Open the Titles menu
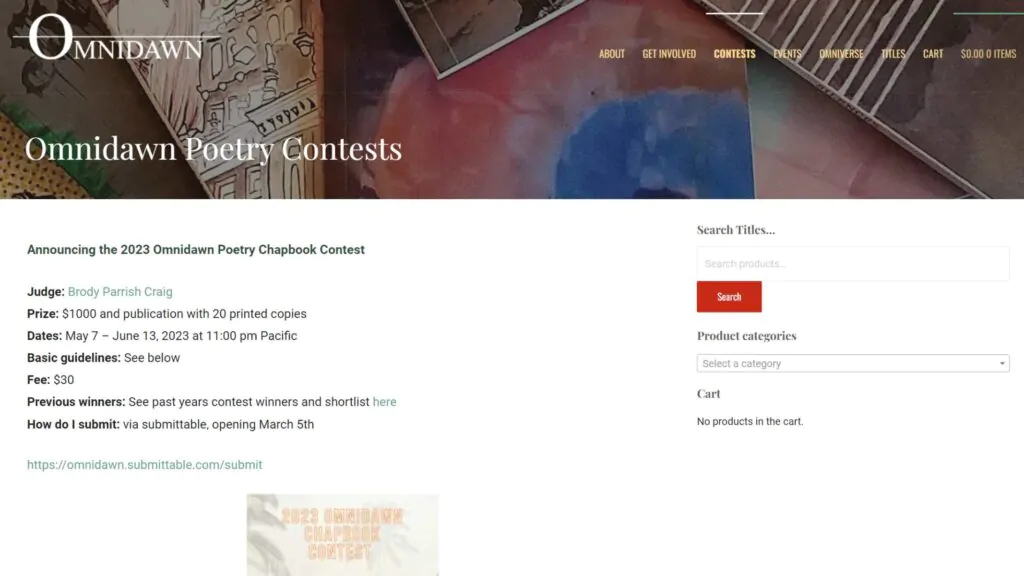1024x576 pixels. pyautogui.click(x=893, y=54)
